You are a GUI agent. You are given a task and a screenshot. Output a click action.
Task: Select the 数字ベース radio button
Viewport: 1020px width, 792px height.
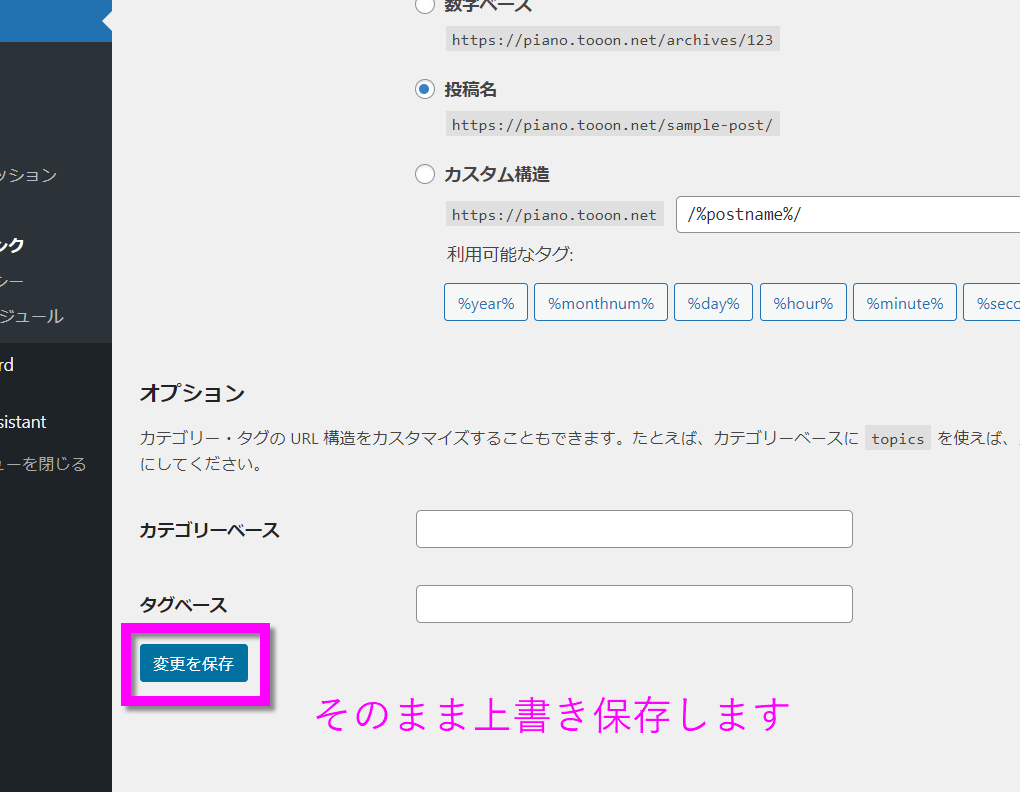(425, 6)
